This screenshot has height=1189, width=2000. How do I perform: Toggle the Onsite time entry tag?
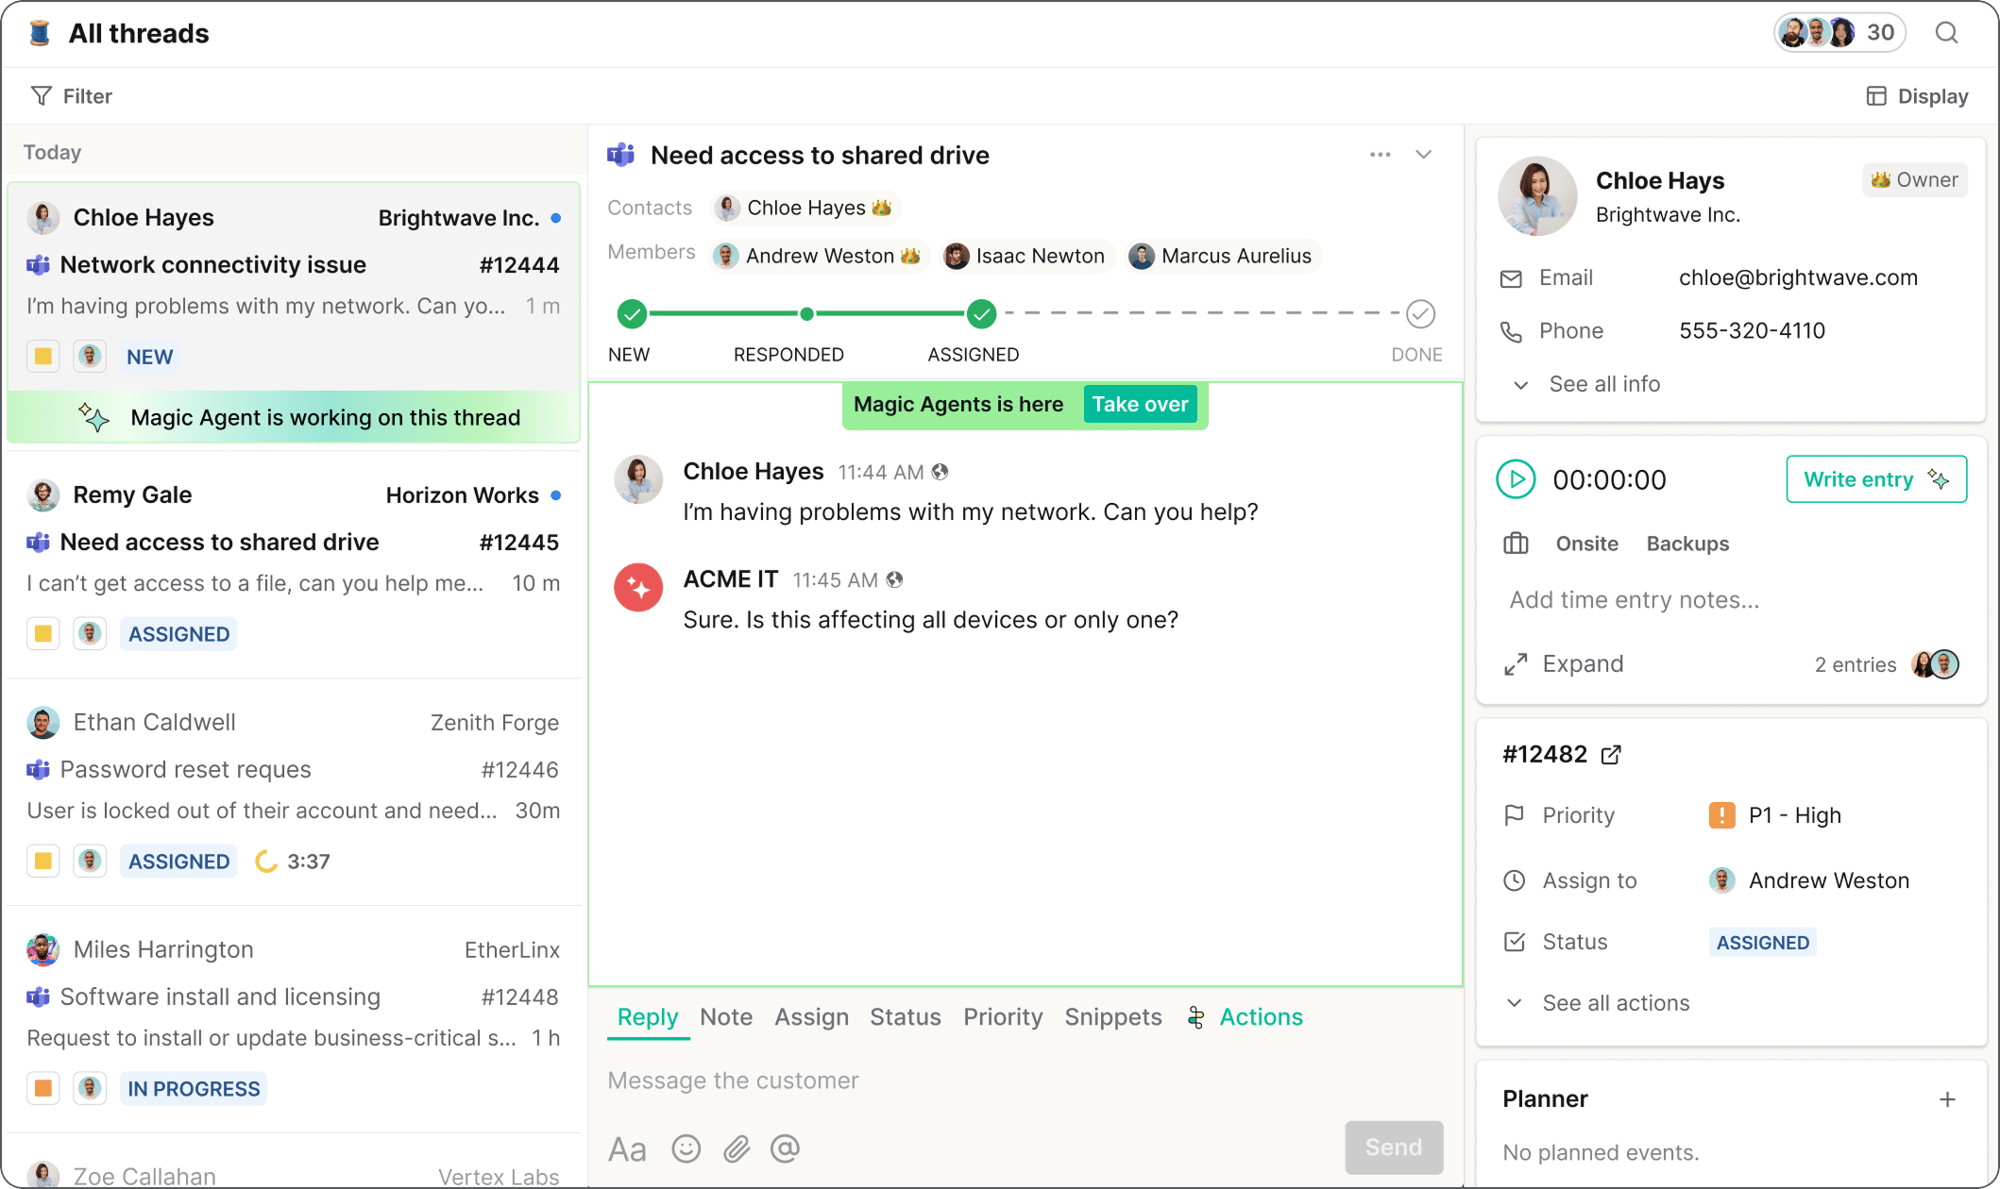point(1587,543)
